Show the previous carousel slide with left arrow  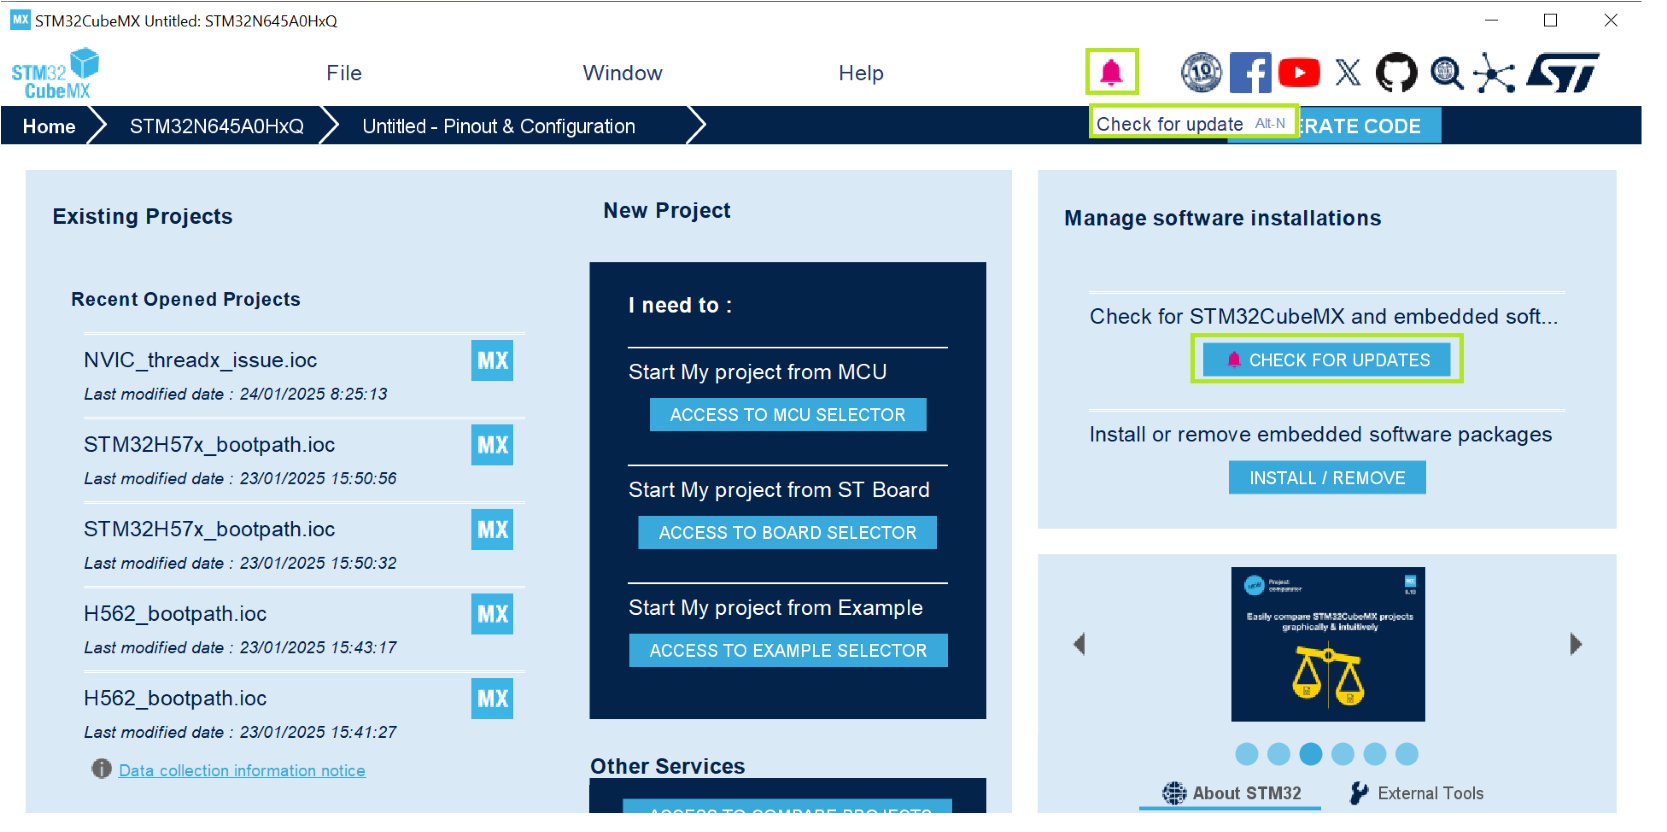pyautogui.click(x=1079, y=644)
